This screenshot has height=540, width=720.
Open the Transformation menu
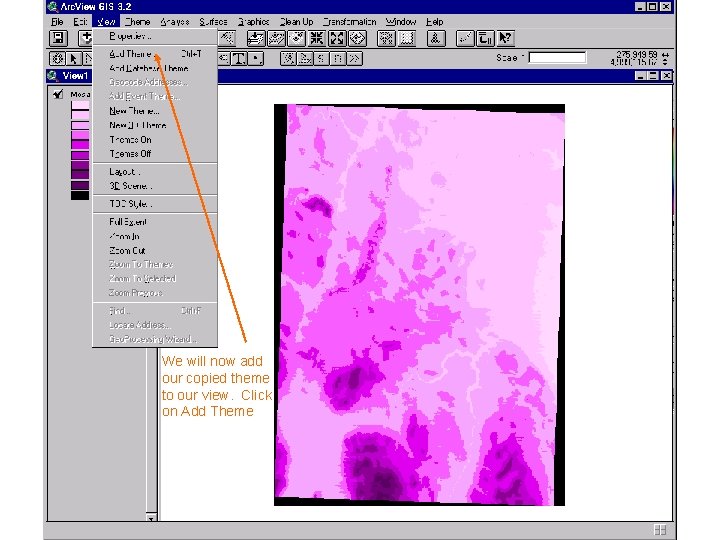tap(349, 22)
